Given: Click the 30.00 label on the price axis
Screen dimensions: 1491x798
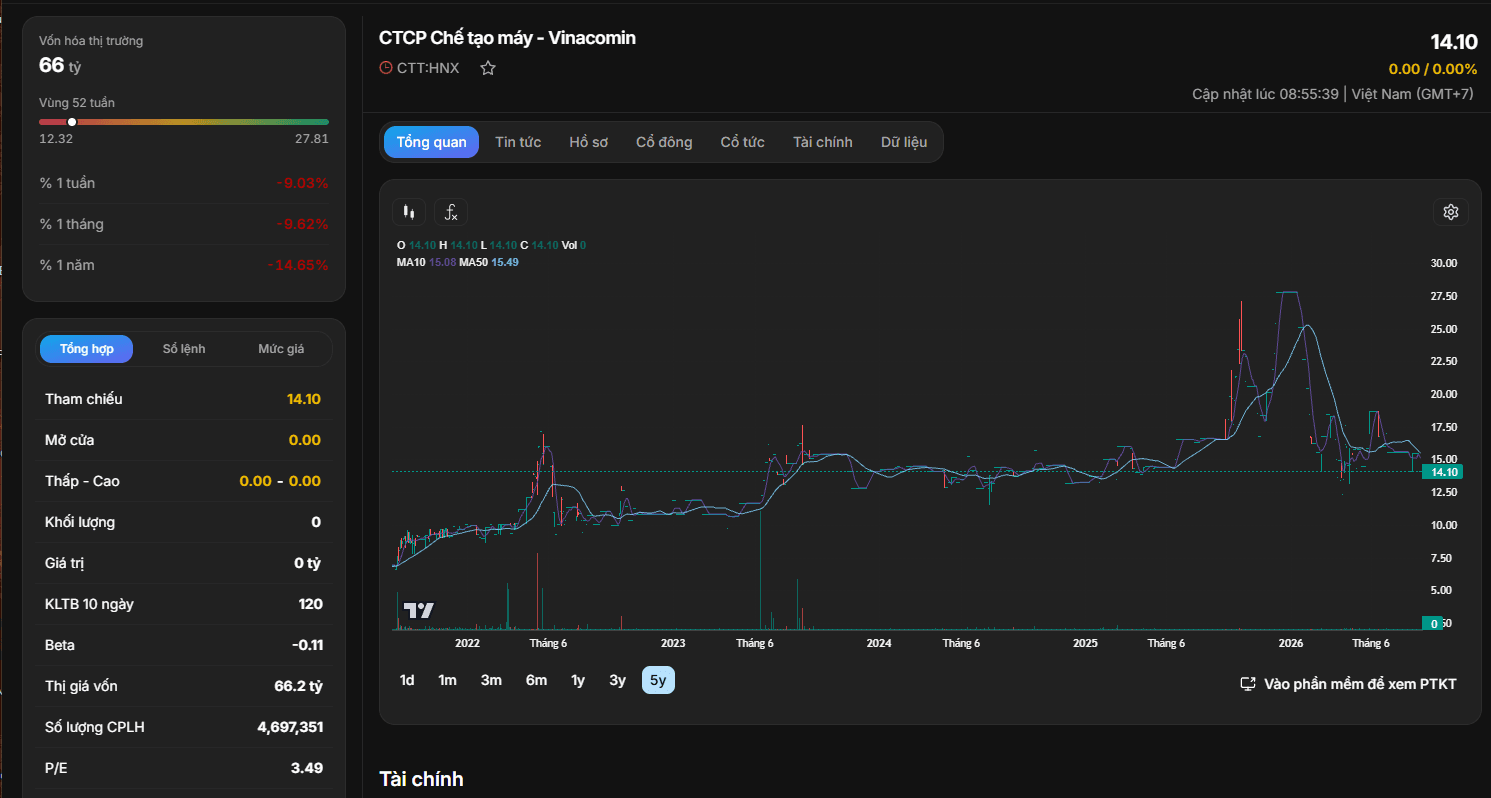Looking at the screenshot, I should pyautogui.click(x=1445, y=263).
